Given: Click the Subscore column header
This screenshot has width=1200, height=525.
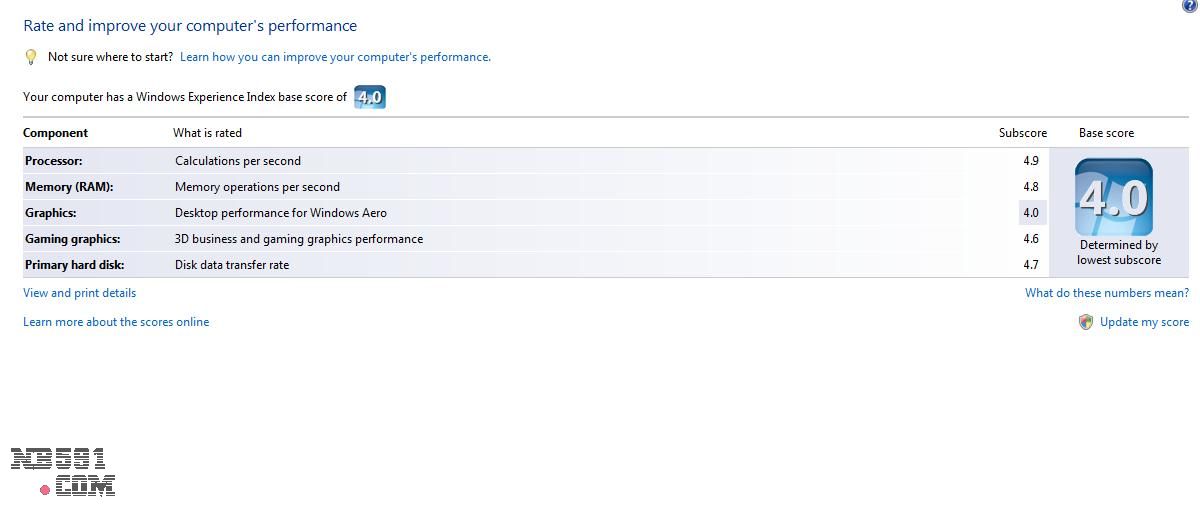Looking at the screenshot, I should pyautogui.click(x=1022, y=133).
